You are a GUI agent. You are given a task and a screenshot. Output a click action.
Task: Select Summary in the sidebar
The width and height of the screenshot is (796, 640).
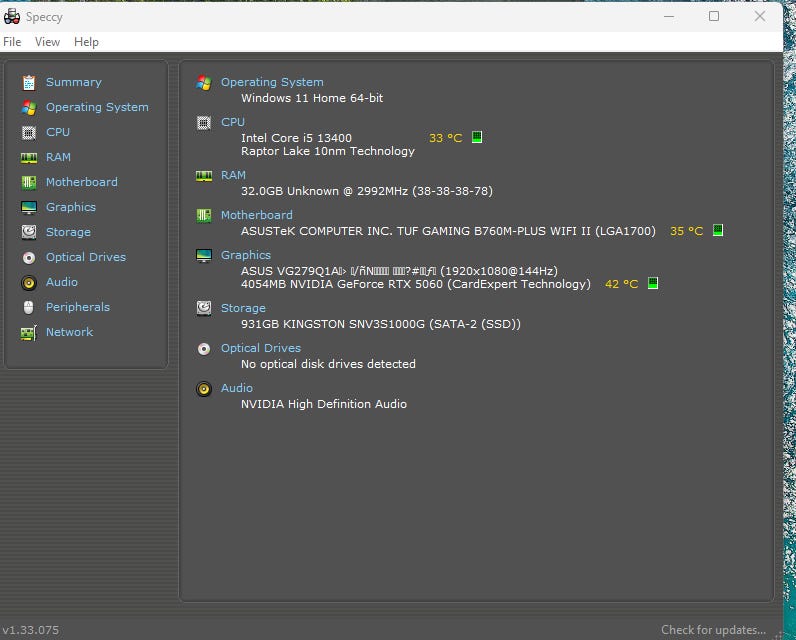(x=74, y=82)
